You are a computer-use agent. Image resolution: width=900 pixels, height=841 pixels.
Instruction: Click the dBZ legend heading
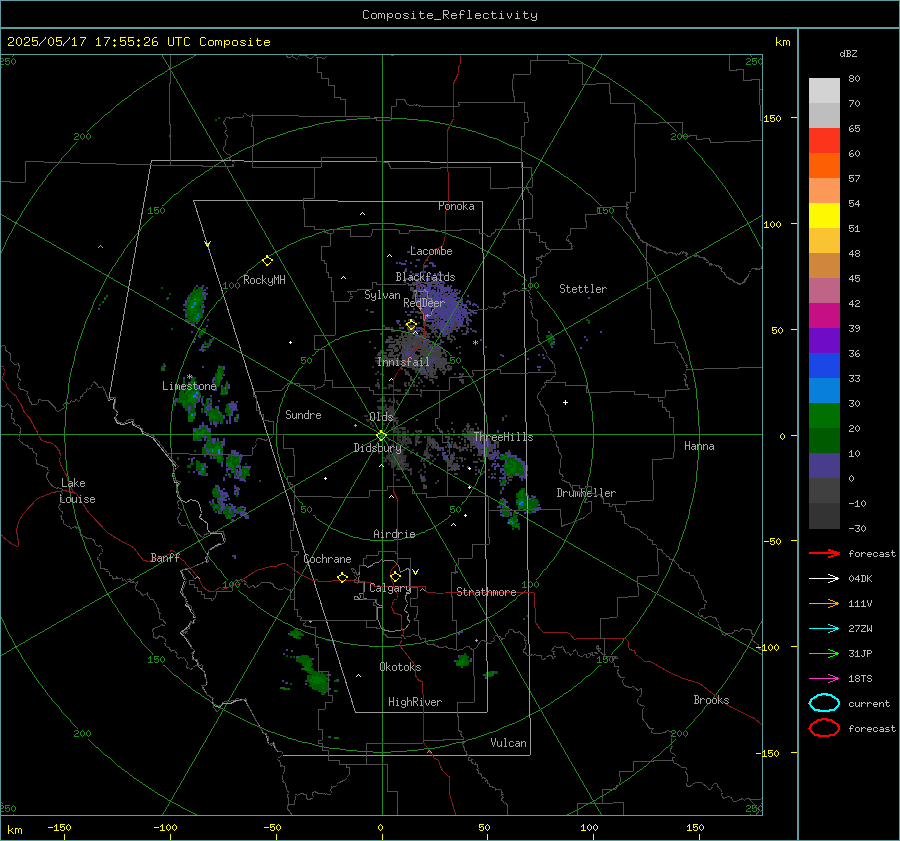point(848,53)
